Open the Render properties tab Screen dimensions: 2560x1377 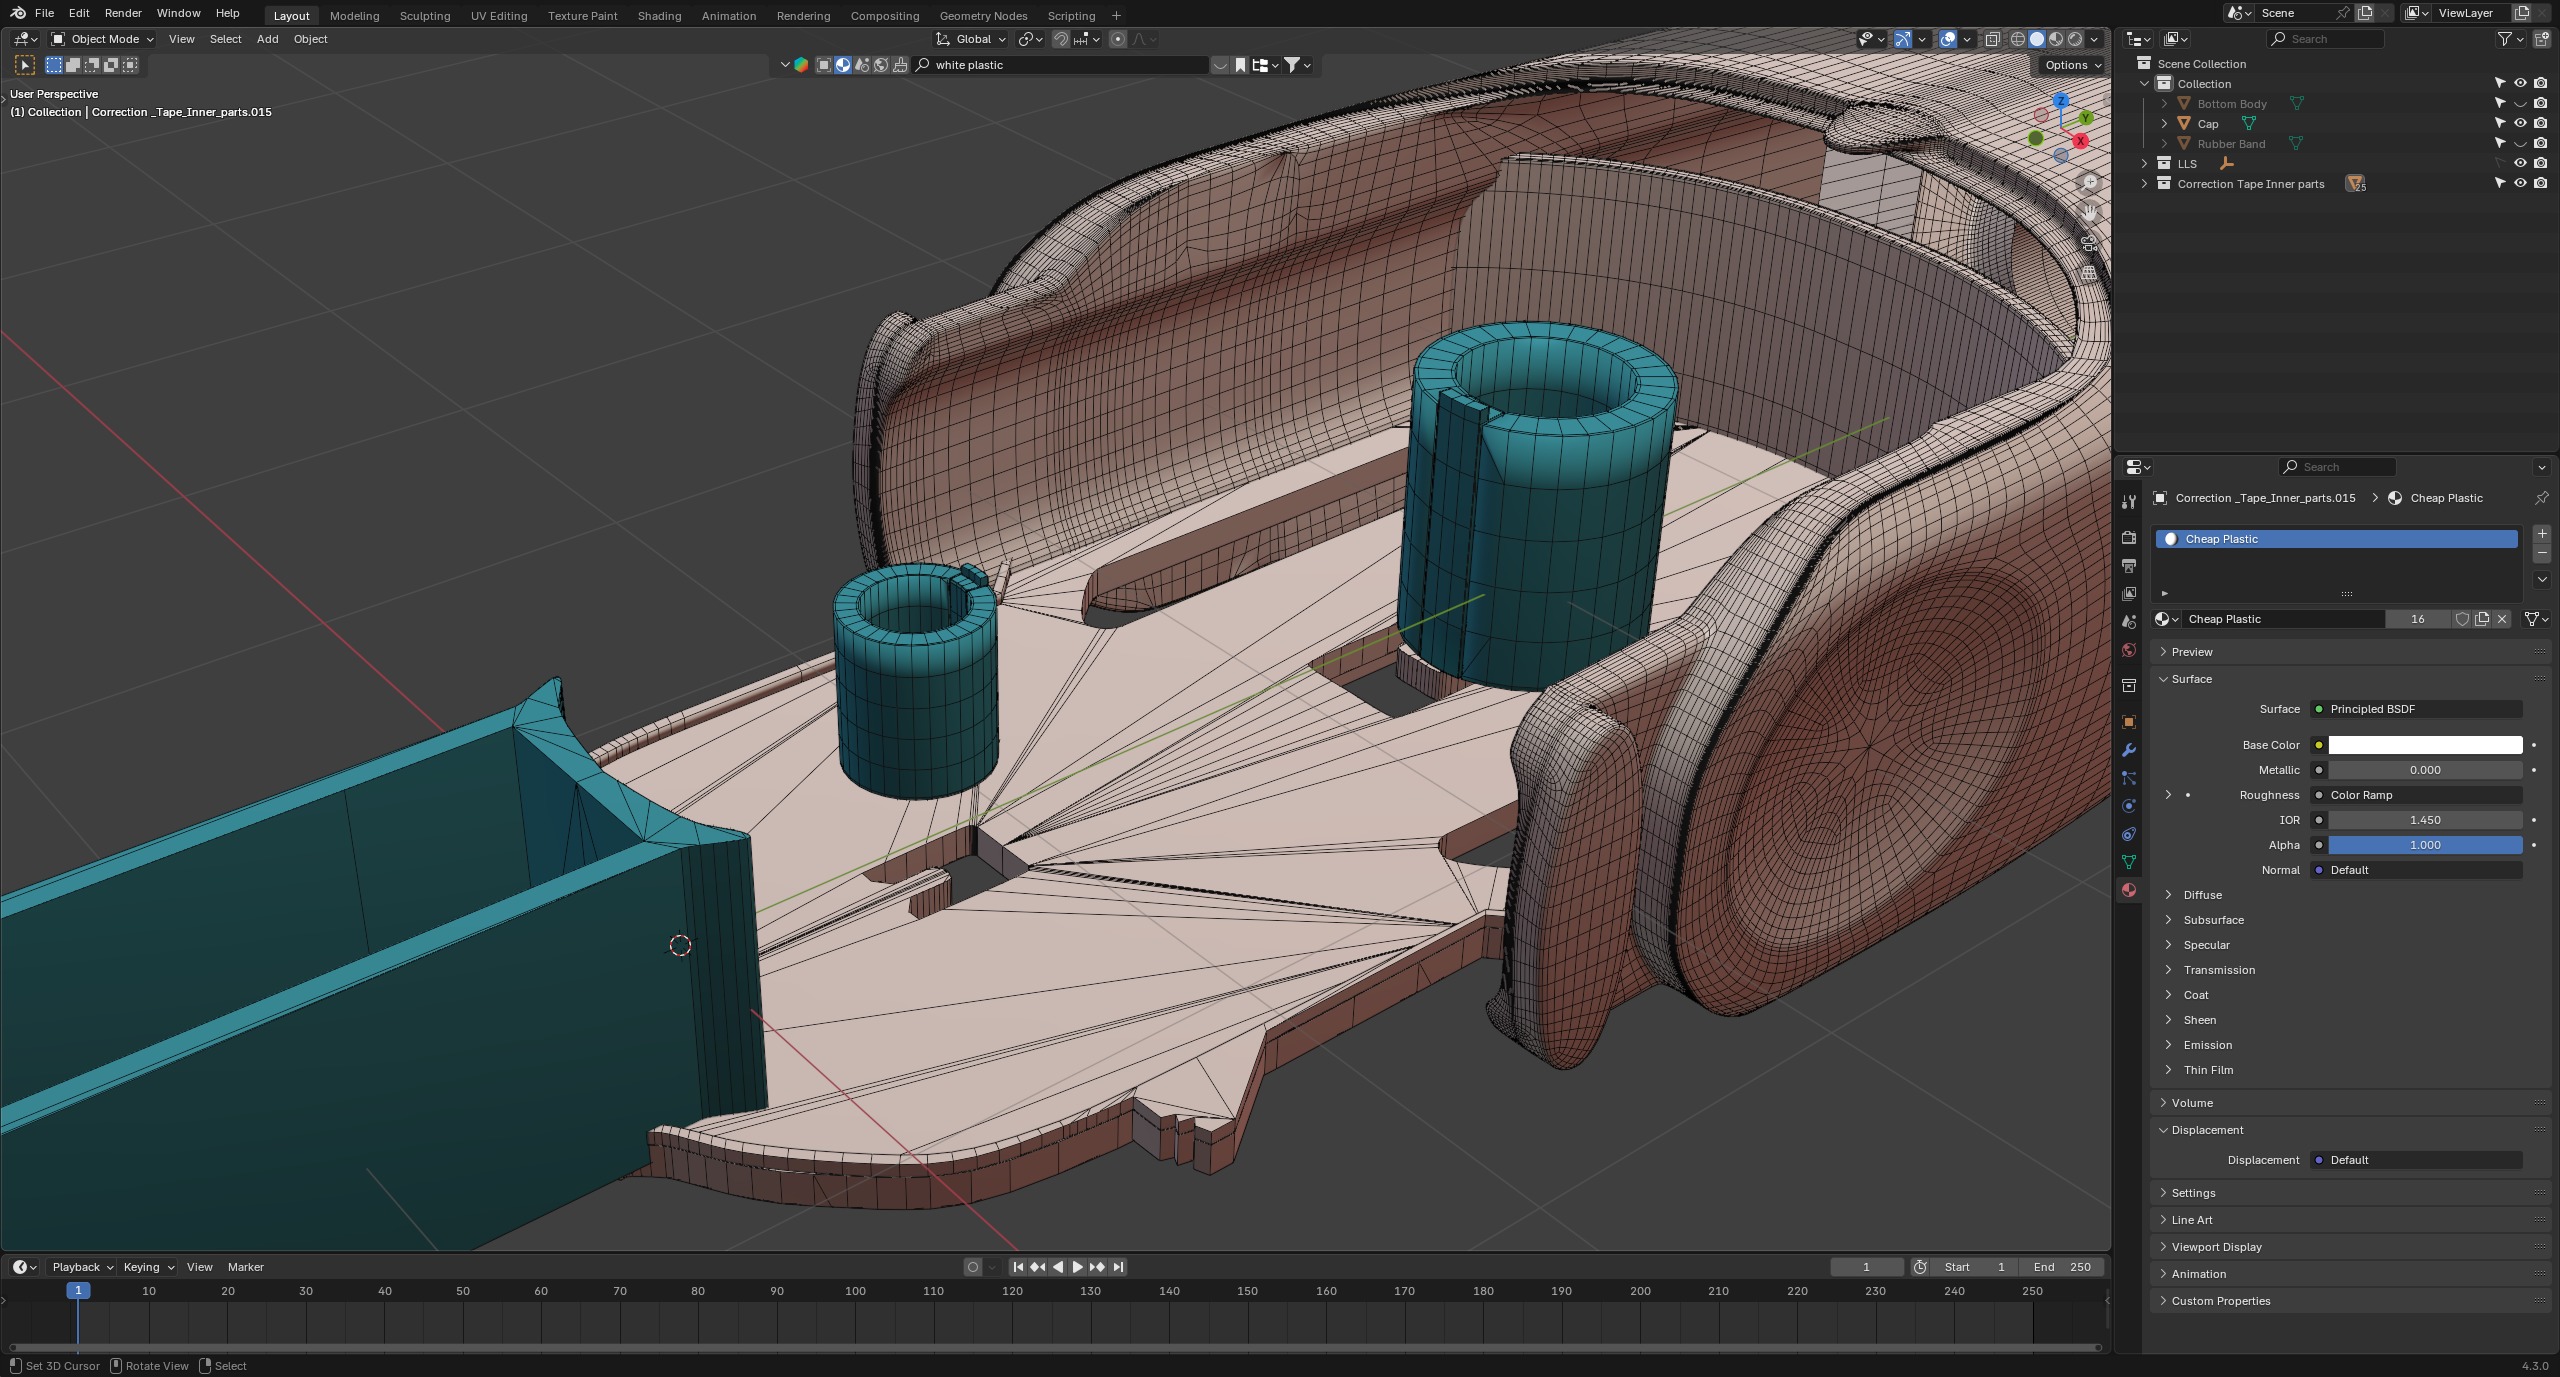(x=2128, y=538)
